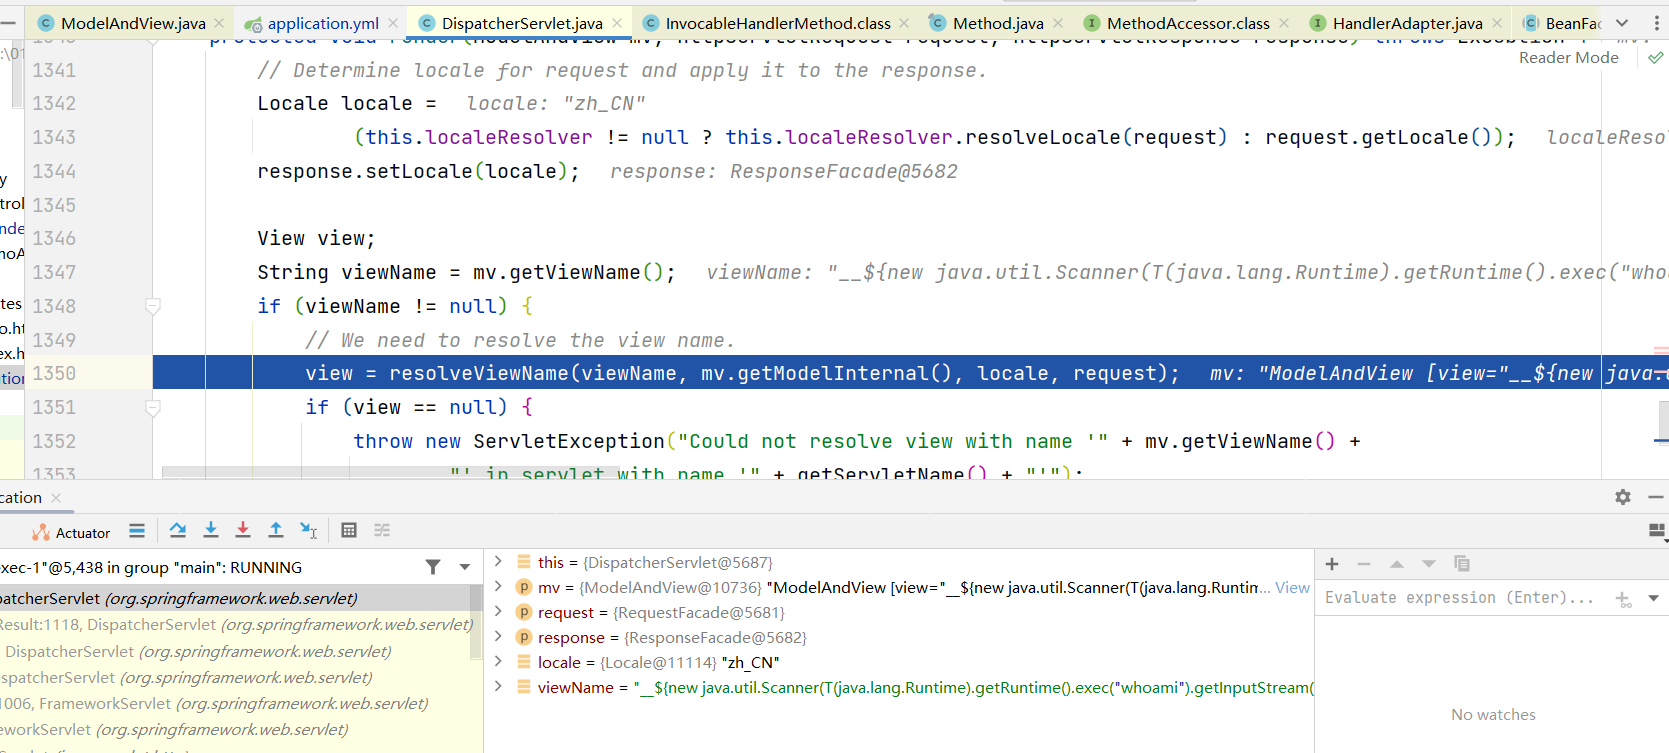
Task: Select the 'Result:1118, DispatcherServlet' stack frame
Action: pos(236,624)
